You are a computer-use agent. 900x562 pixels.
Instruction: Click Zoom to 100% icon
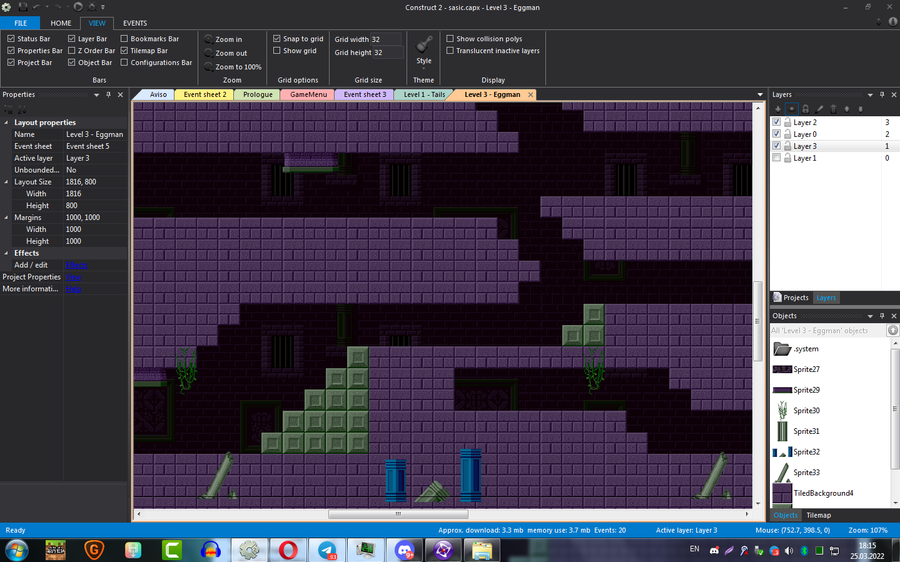coord(210,67)
